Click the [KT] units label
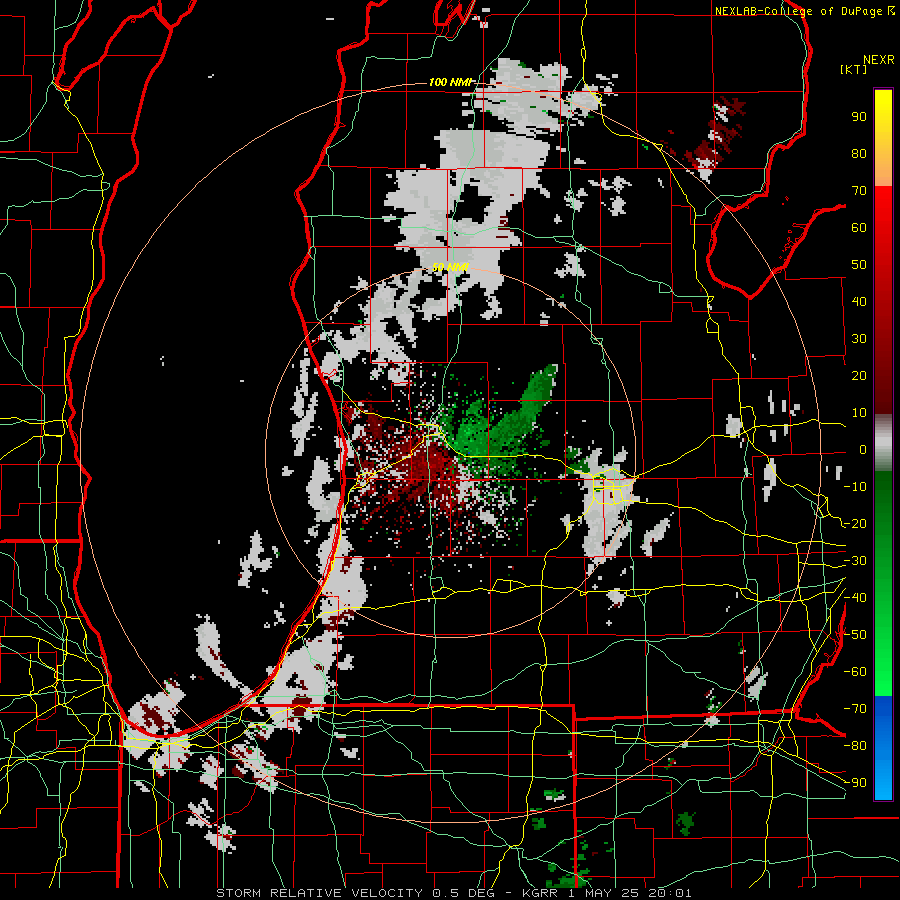 coord(854,69)
